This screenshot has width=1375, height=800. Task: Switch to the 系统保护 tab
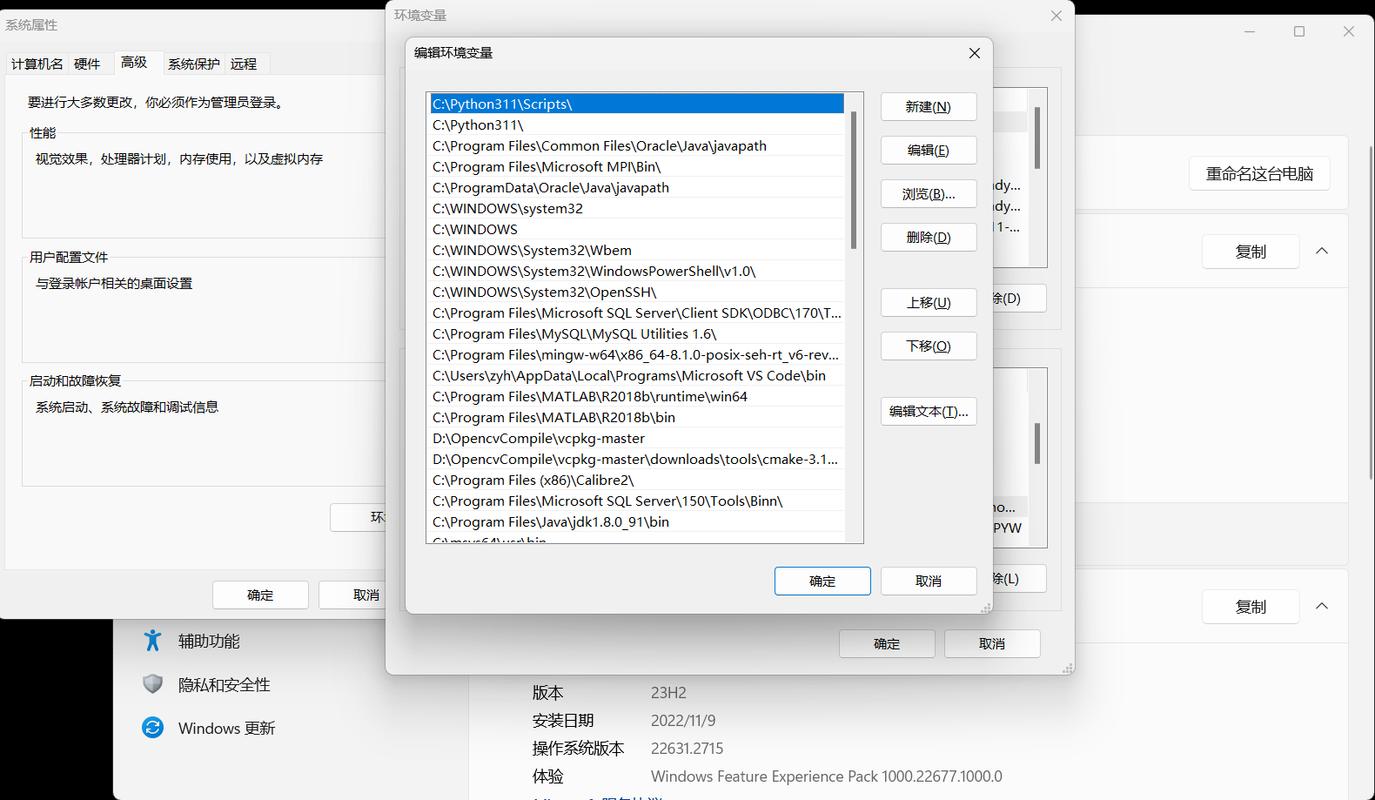[194, 63]
